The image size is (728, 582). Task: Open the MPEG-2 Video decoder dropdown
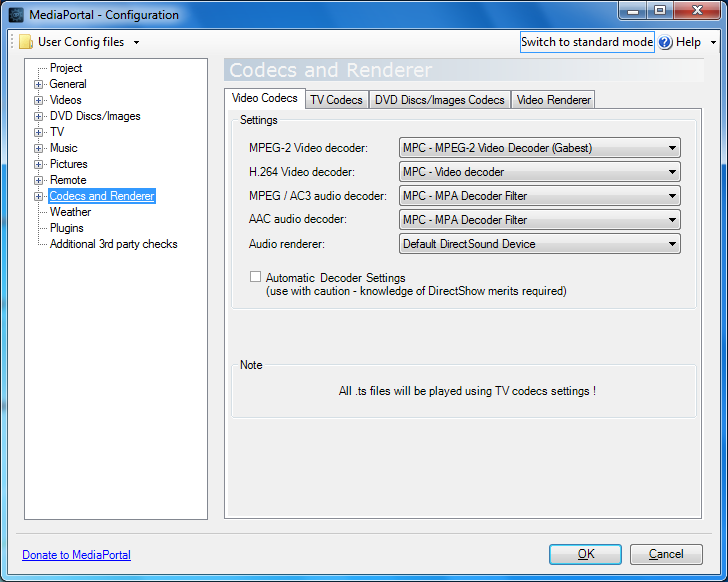pos(539,148)
